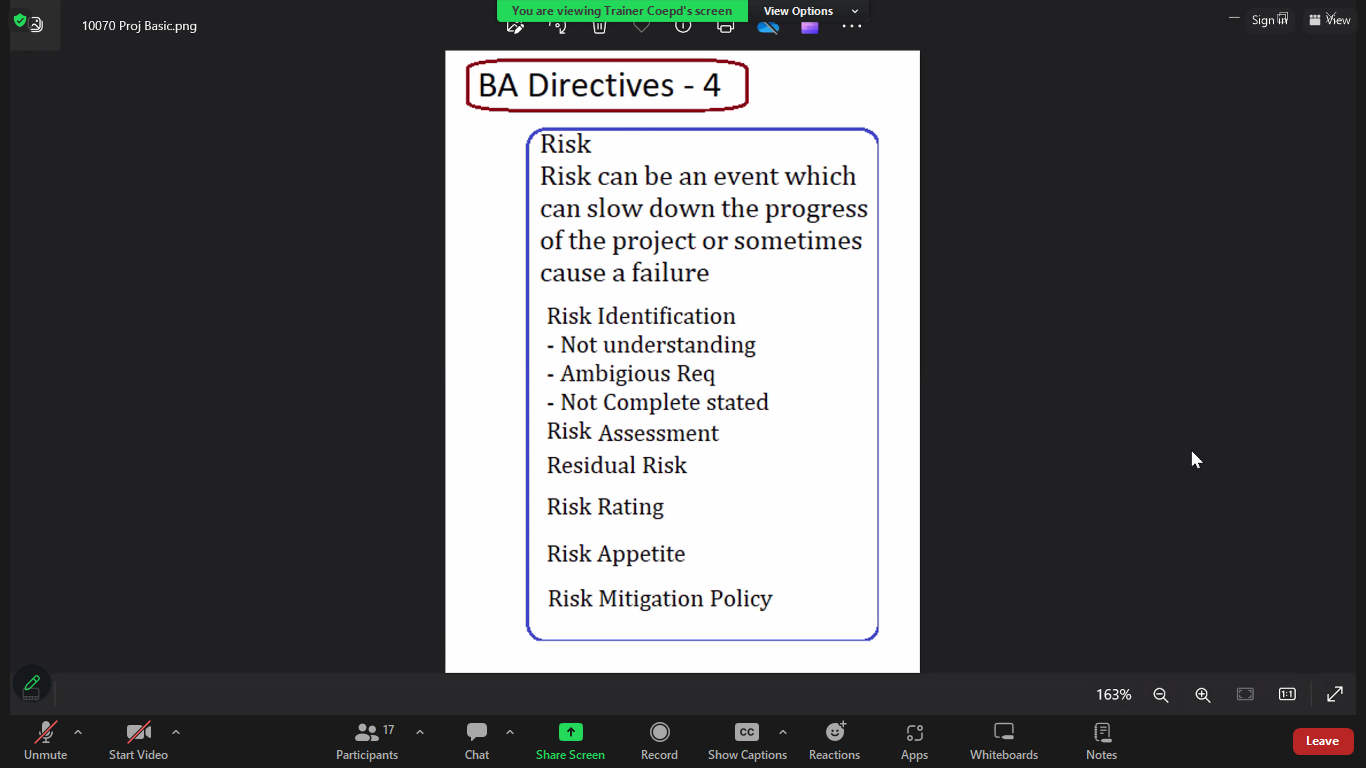Expand caption options arrow beside Show Captions
1366x768 pixels.
point(783,732)
